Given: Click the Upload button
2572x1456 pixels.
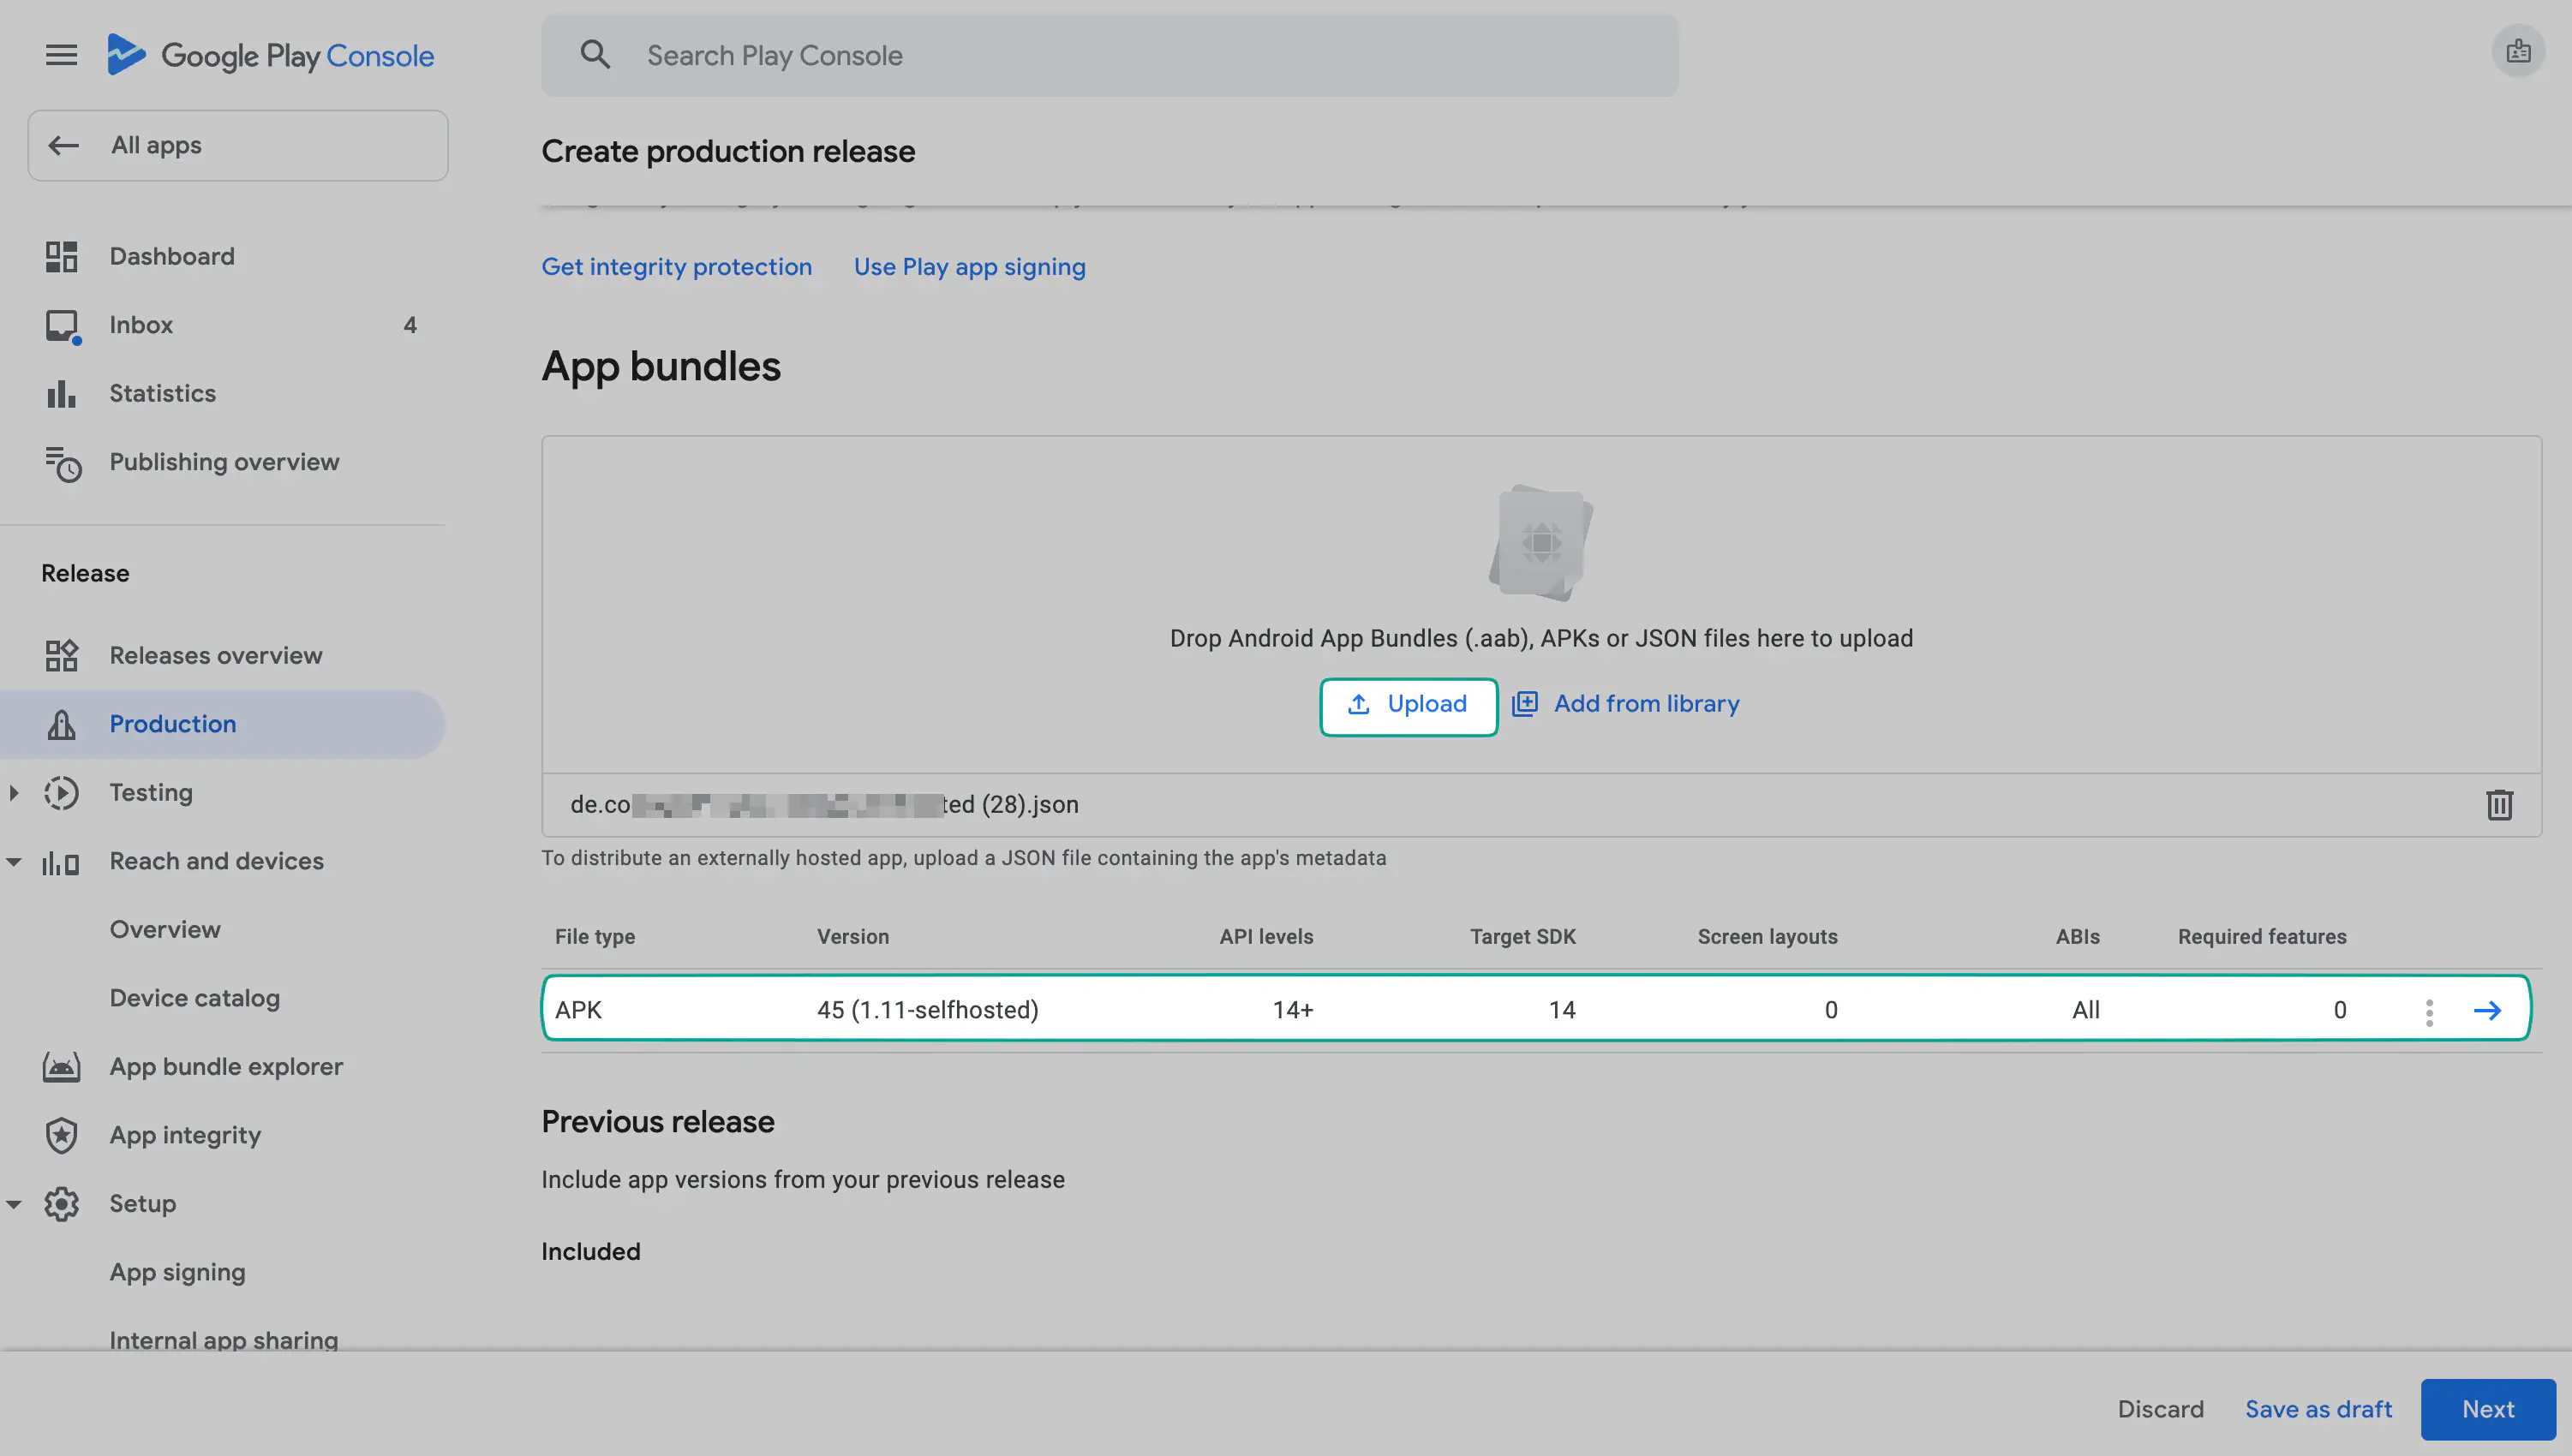Looking at the screenshot, I should click(x=1408, y=705).
